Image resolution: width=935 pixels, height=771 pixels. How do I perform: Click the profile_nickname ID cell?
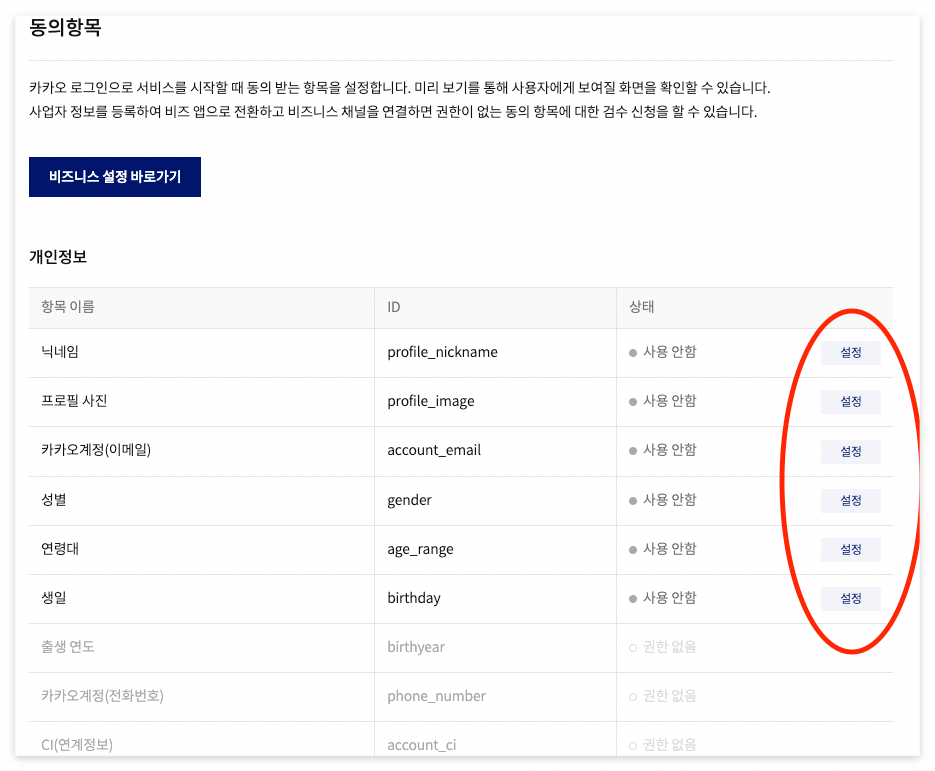442,352
